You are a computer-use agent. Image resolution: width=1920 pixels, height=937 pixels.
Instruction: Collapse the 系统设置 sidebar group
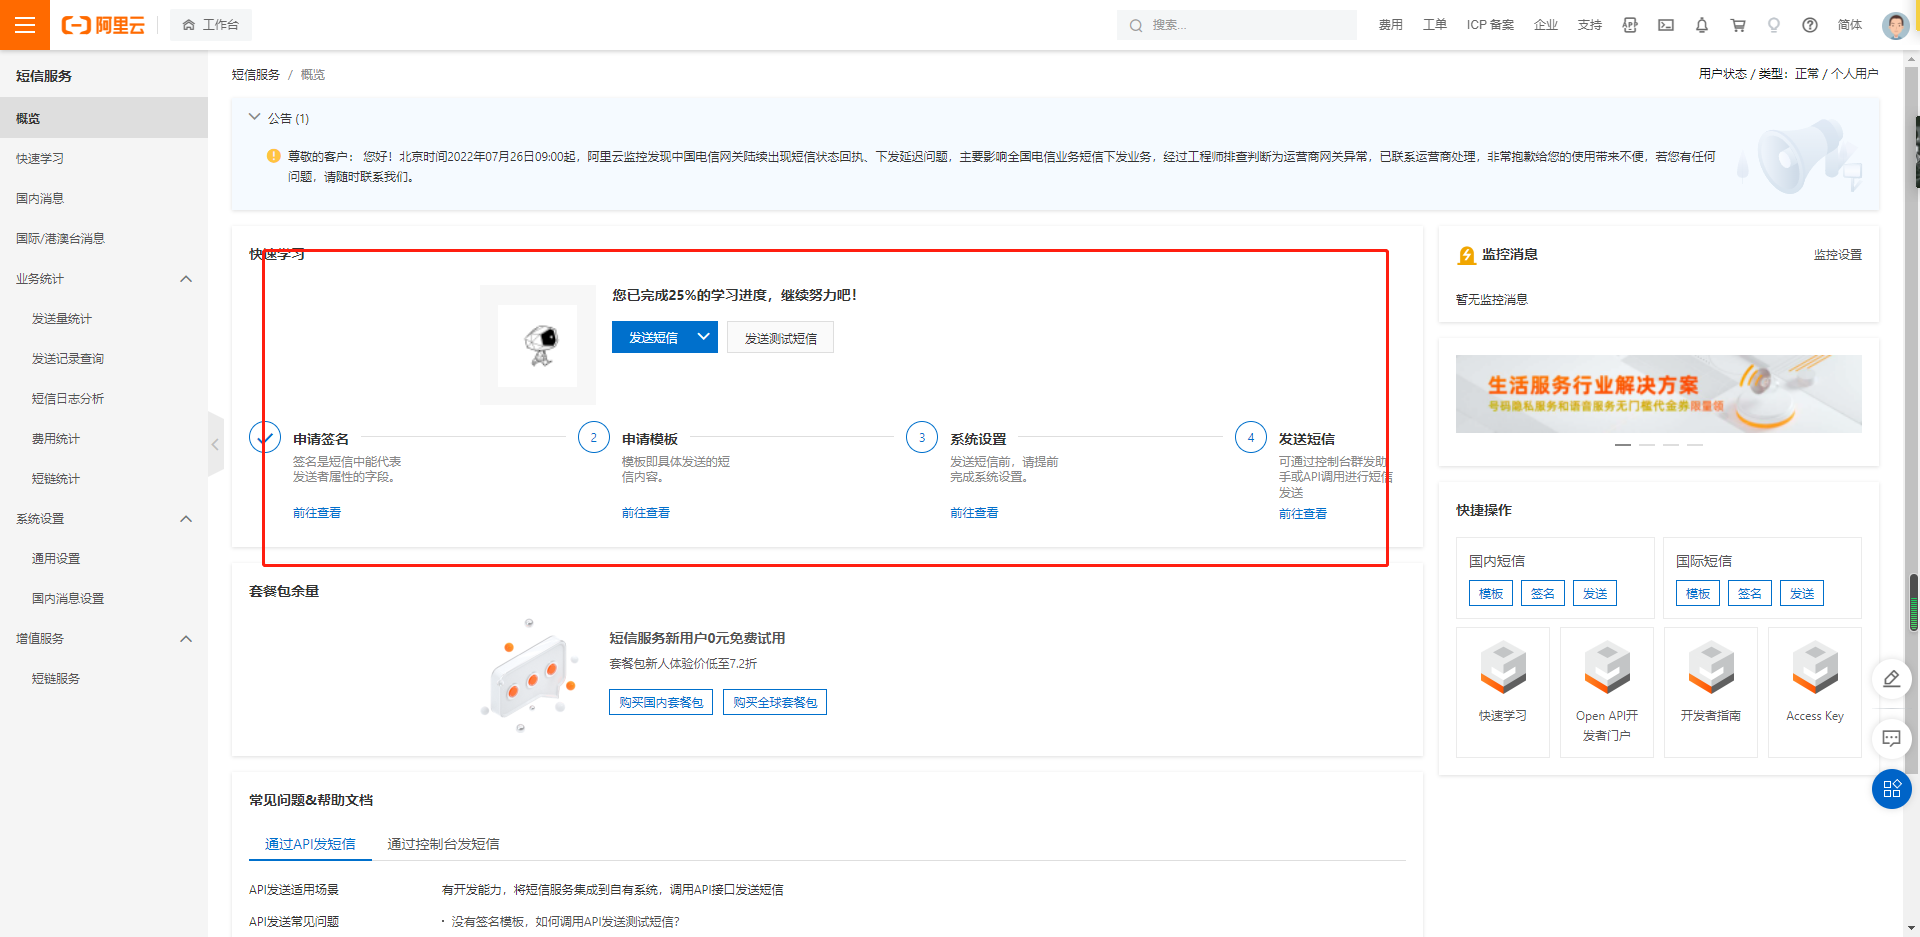pos(186,519)
